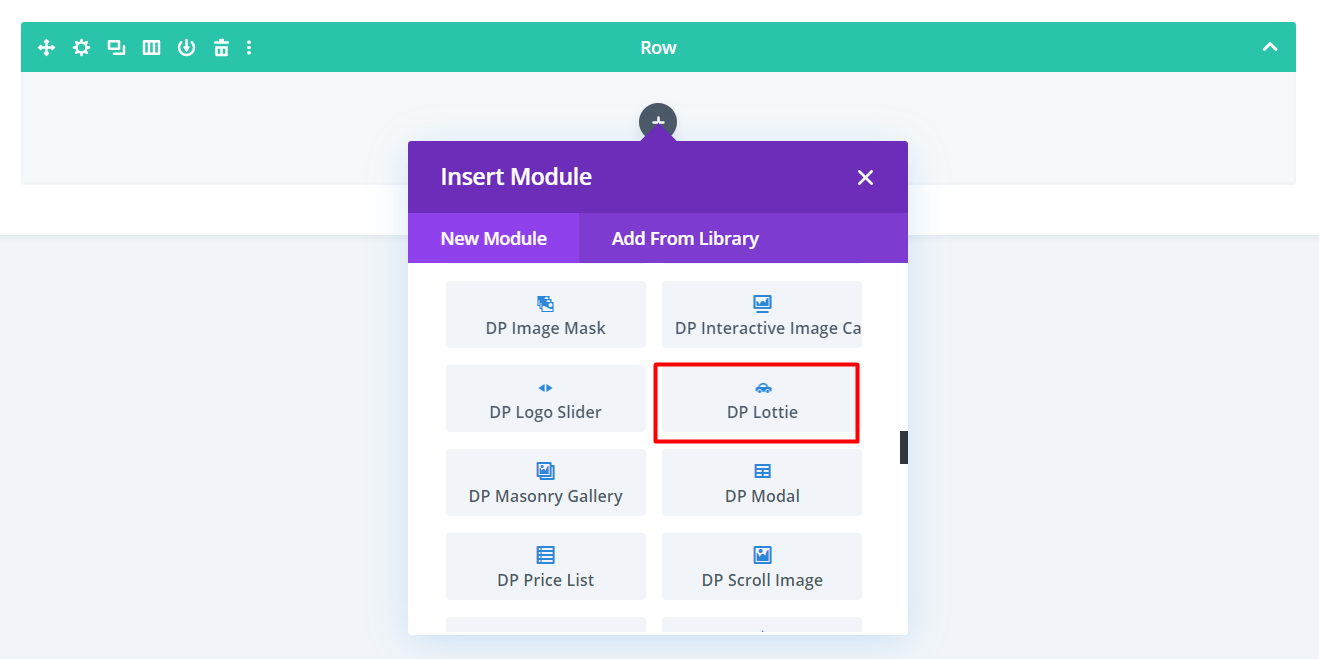Add the DP Modal module
Screen dimensions: 1319x659
[x=761, y=483]
